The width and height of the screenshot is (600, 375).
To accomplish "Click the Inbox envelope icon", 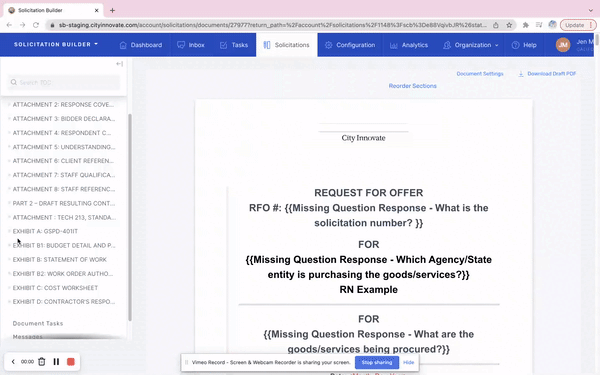I will click(x=181, y=45).
